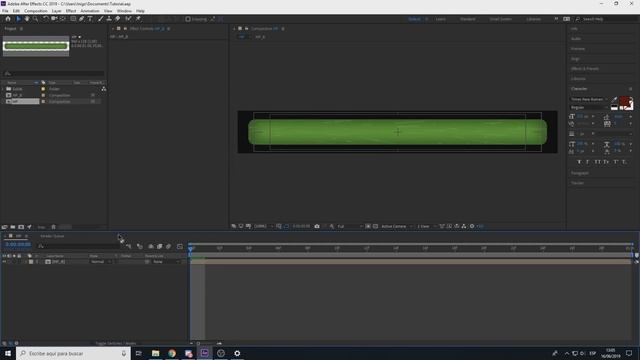The image size is (640, 360).
Task: Open the Regular font style dropdown
Action: pyautogui.click(x=589, y=107)
